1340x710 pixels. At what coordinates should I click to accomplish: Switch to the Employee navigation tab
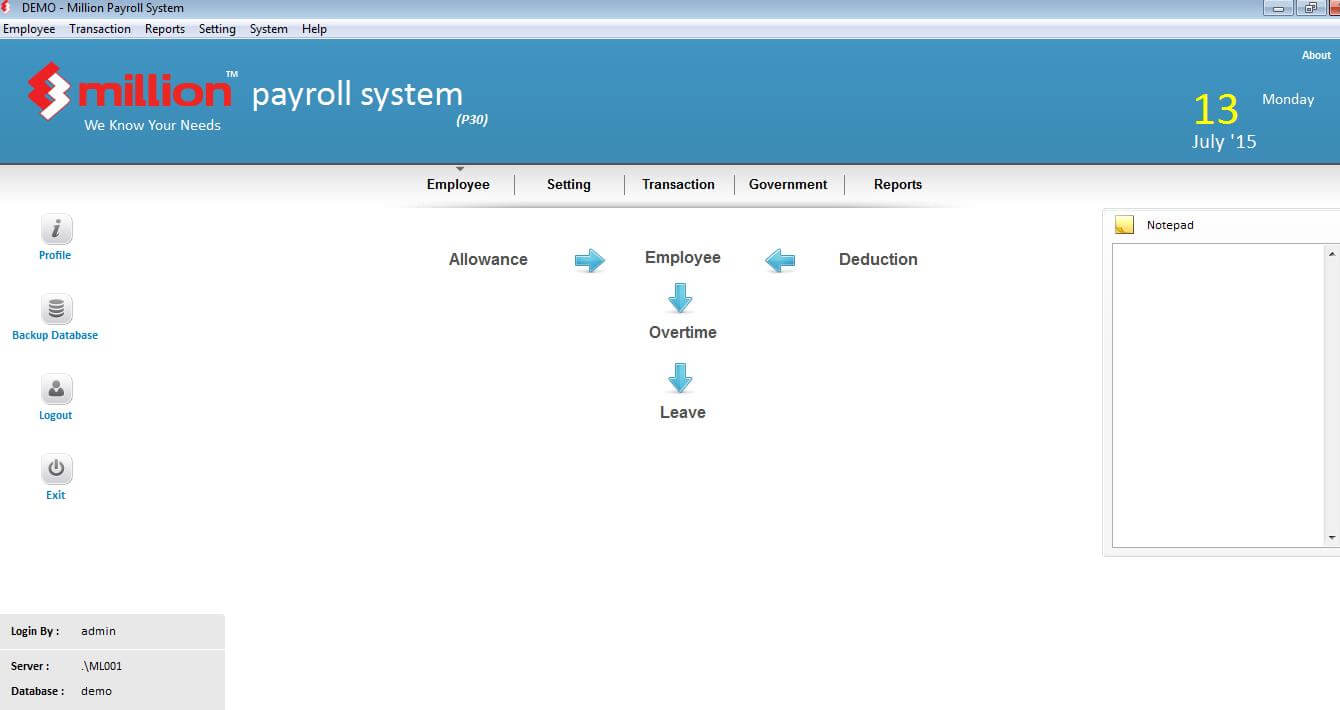point(458,184)
